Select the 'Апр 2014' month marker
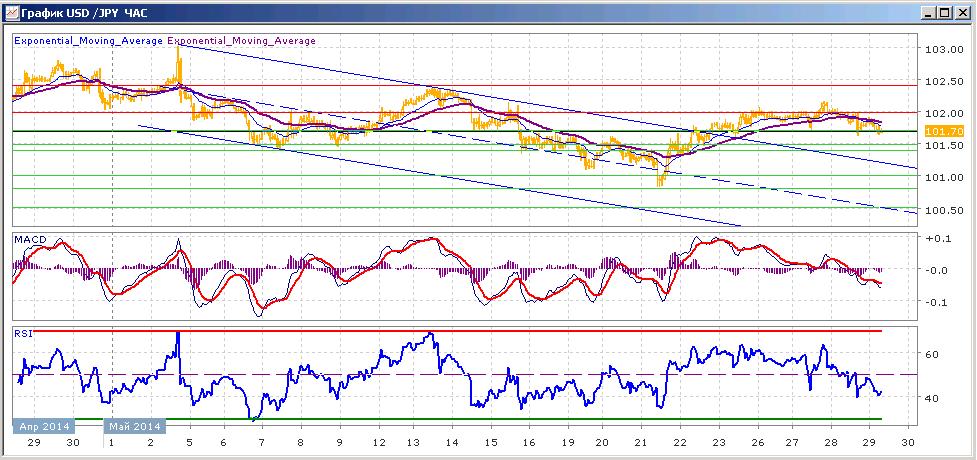Screen dimensions: 977x460 [44, 426]
